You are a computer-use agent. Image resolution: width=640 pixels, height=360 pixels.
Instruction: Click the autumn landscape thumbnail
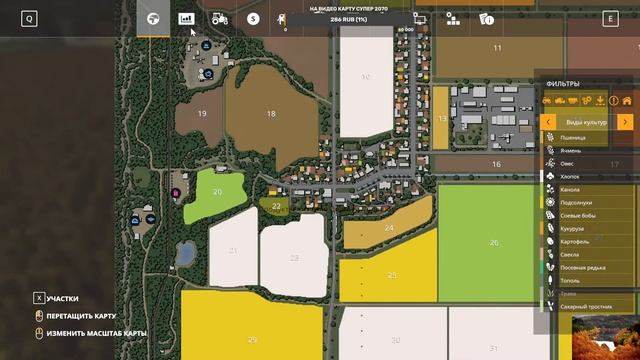[x=606, y=337]
